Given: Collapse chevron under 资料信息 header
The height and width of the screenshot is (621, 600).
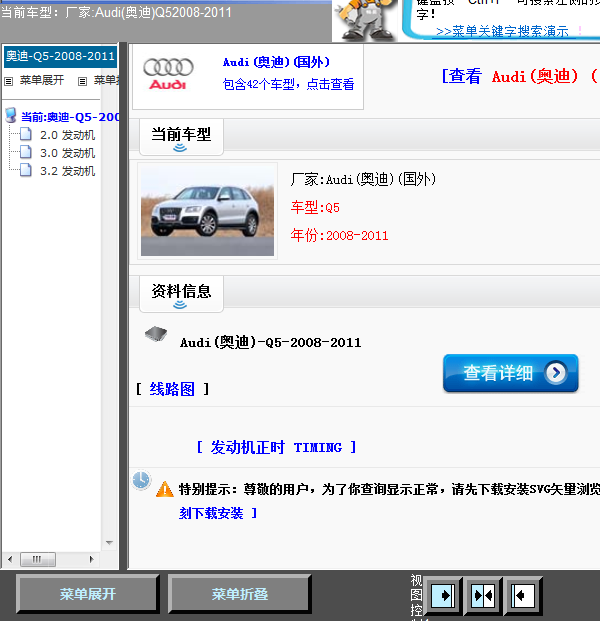Looking at the screenshot, I should point(180,305).
